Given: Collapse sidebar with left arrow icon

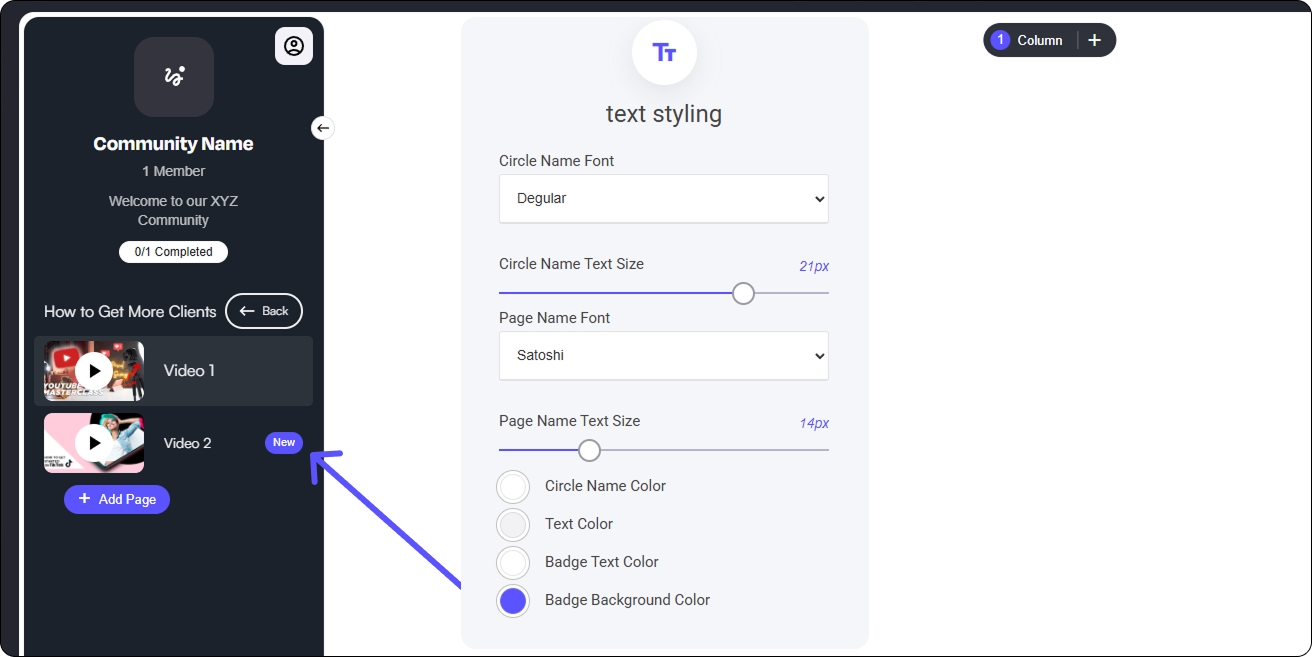Looking at the screenshot, I should pos(322,128).
